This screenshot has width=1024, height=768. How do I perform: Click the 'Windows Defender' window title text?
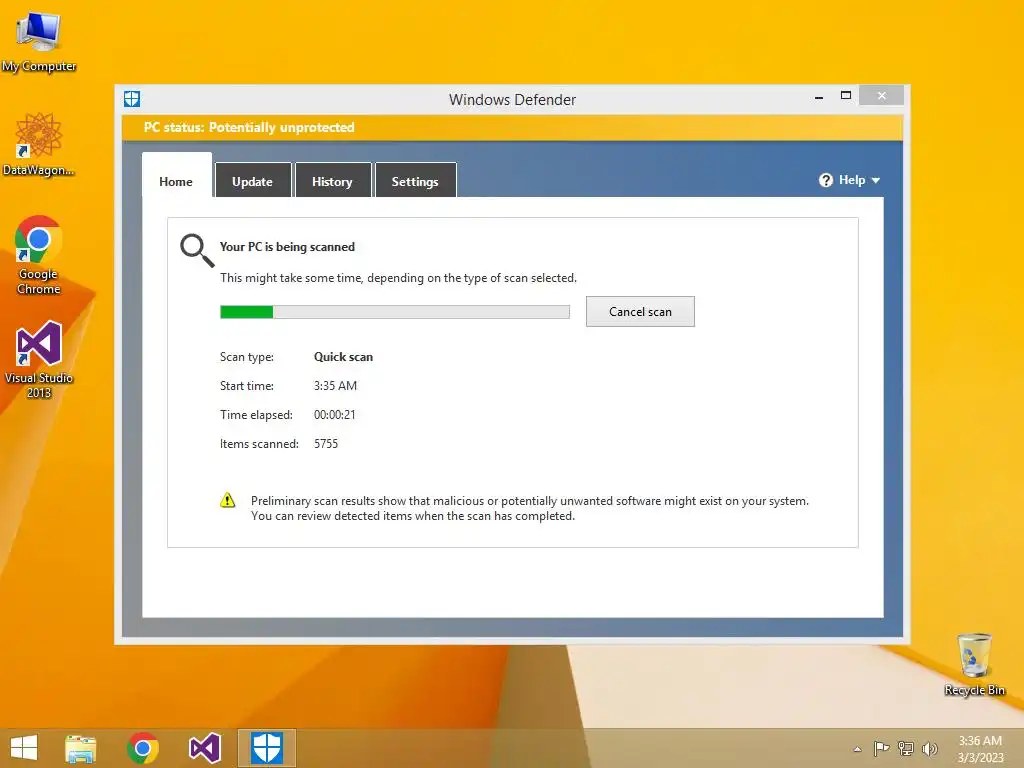[512, 99]
